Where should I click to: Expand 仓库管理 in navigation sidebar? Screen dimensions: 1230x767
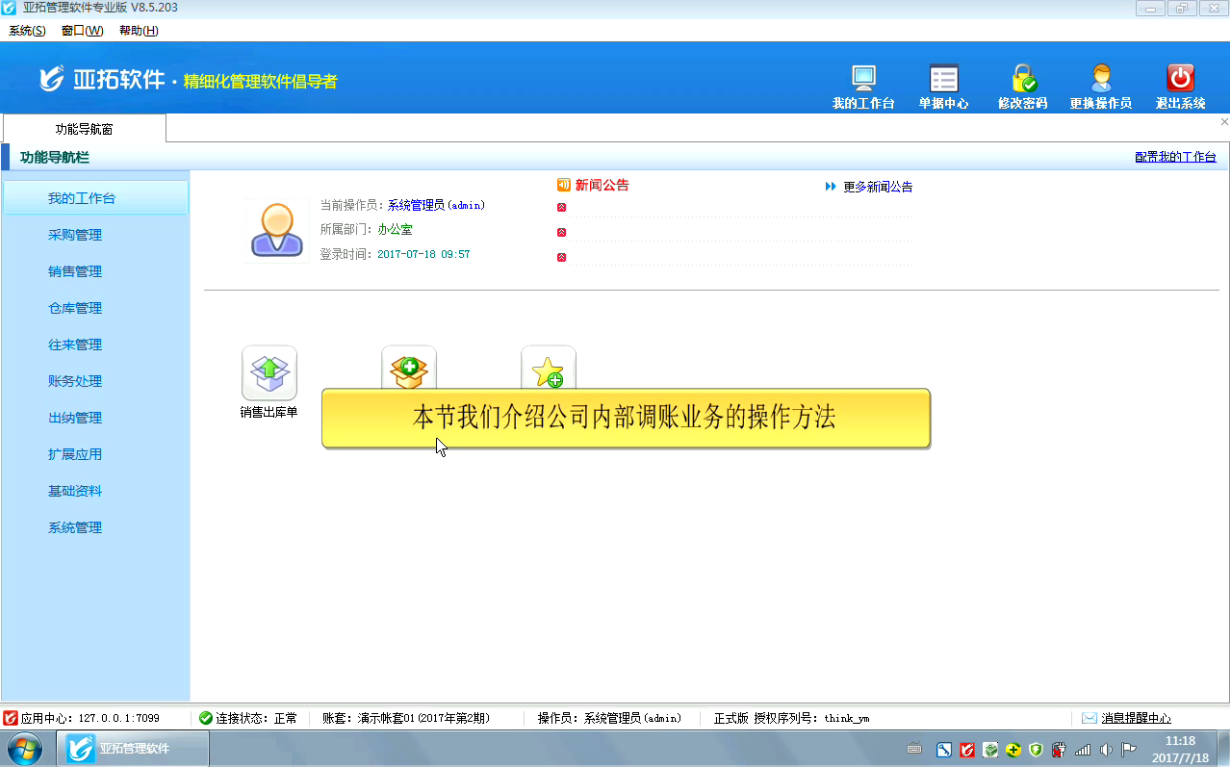(x=75, y=308)
